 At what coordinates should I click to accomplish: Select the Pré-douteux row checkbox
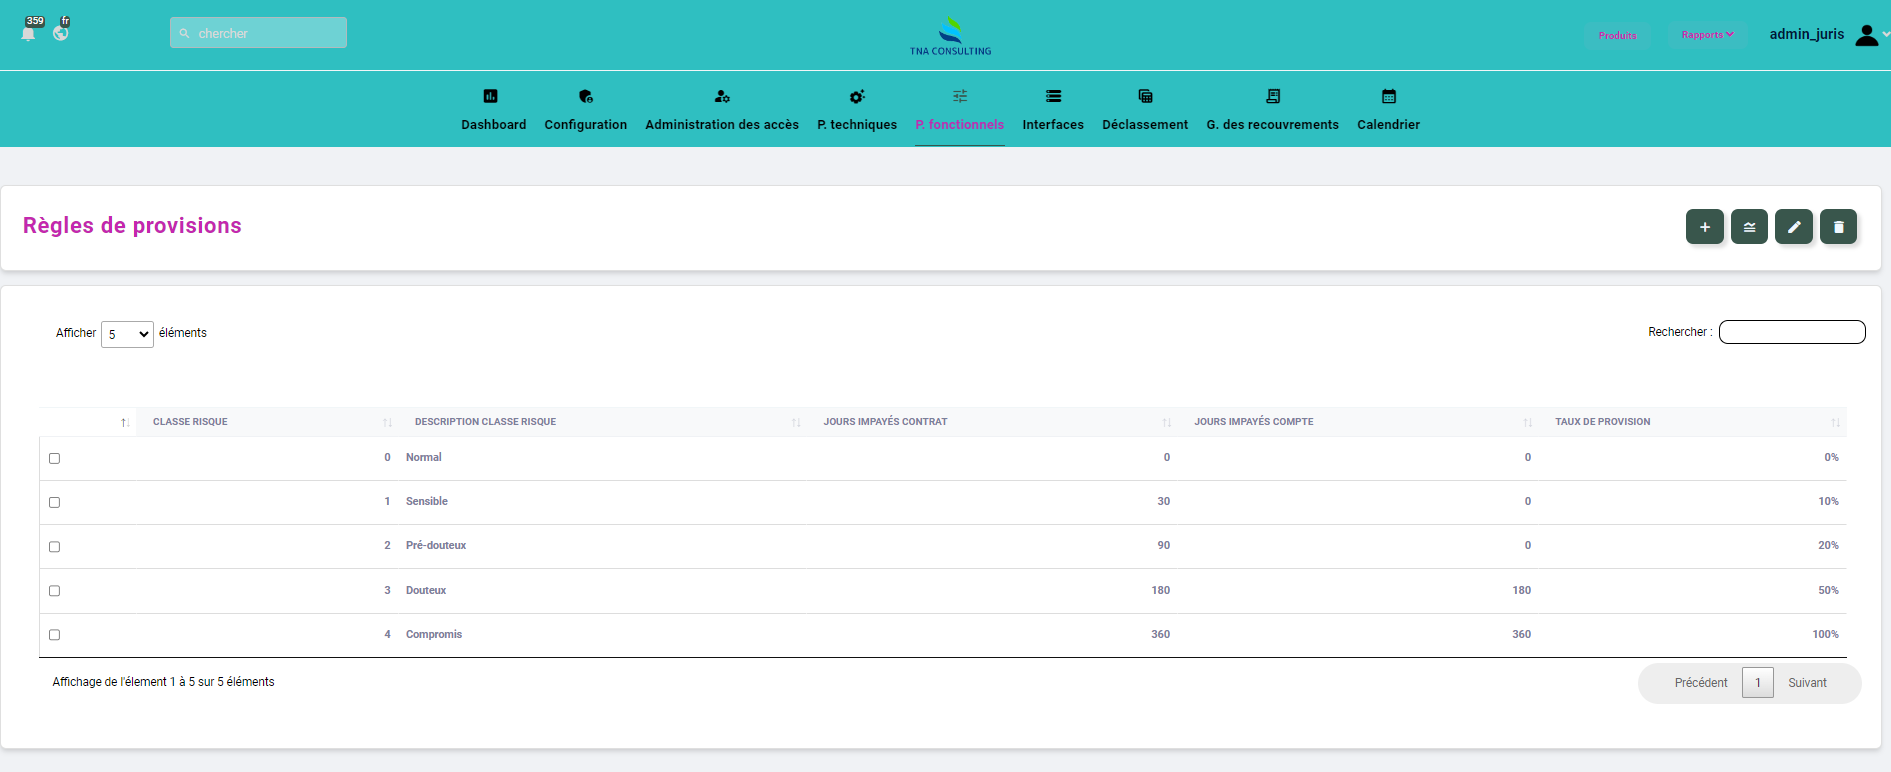point(55,547)
